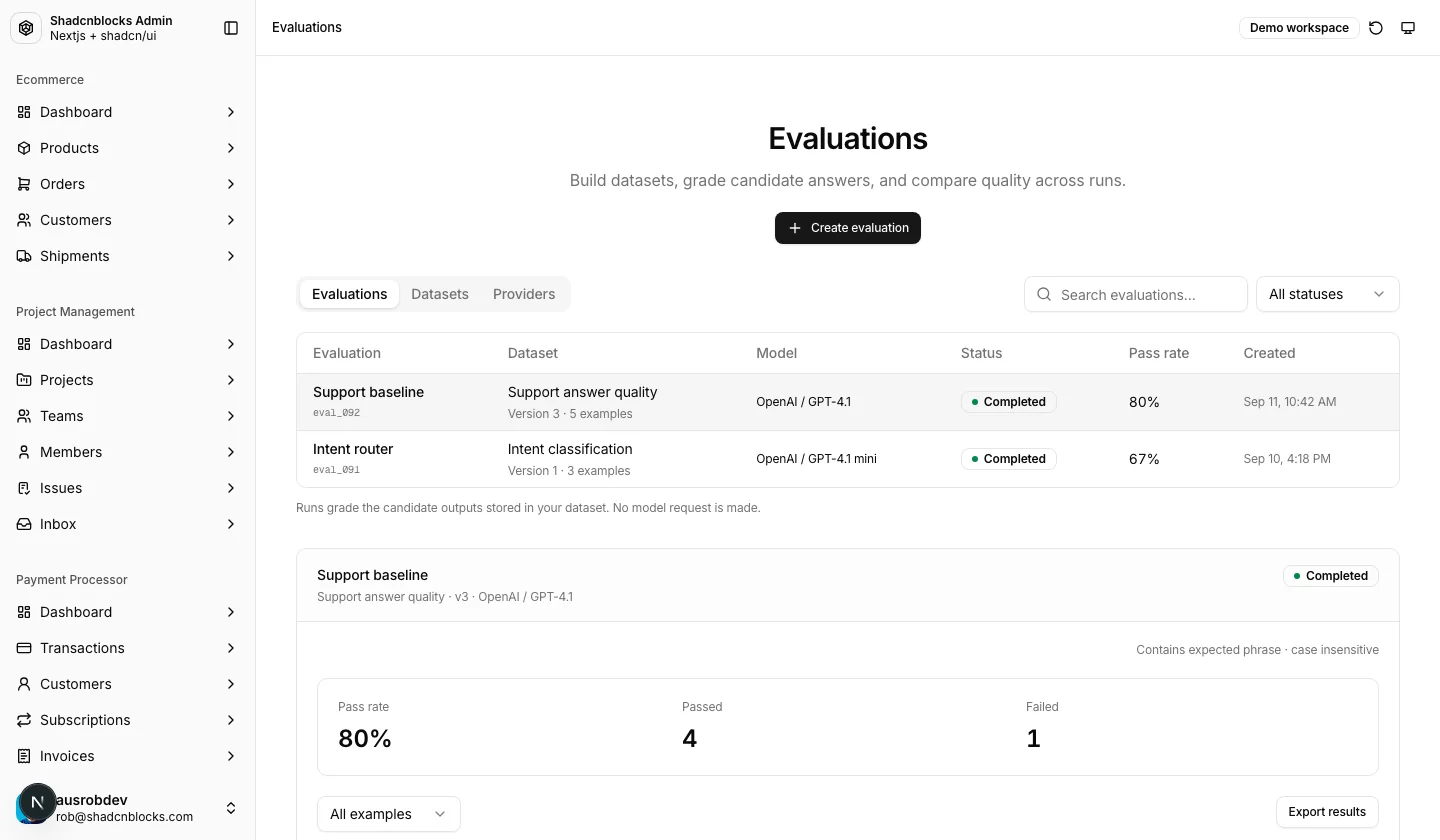Open the All statuses dropdown
This screenshot has height=840, width=1440.
(x=1327, y=294)
